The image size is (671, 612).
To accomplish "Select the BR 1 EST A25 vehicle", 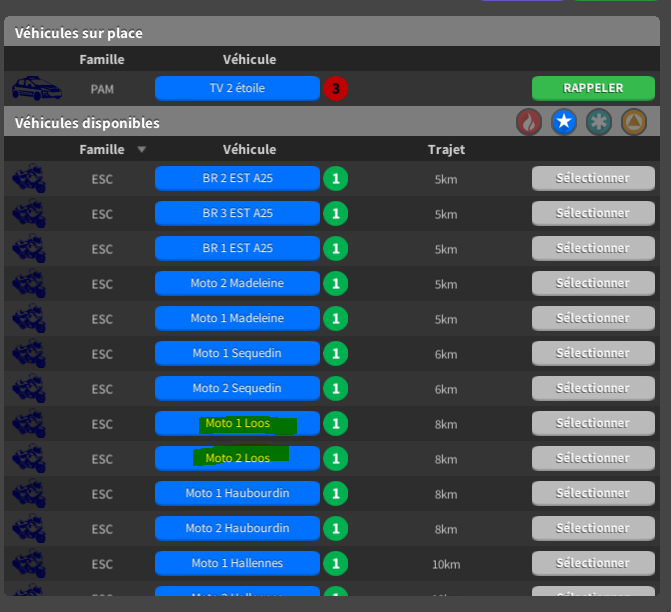I will tap(593, 248).
